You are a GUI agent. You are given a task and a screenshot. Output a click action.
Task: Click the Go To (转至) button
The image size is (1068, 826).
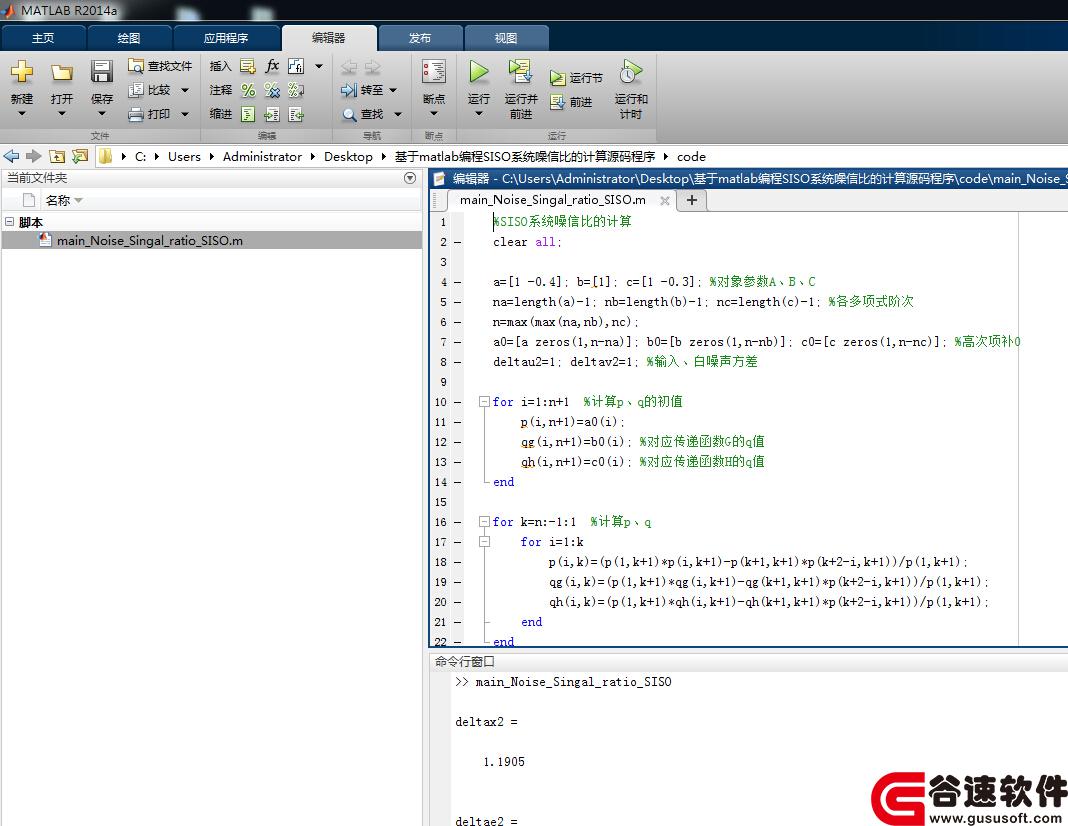pos(363,90)
